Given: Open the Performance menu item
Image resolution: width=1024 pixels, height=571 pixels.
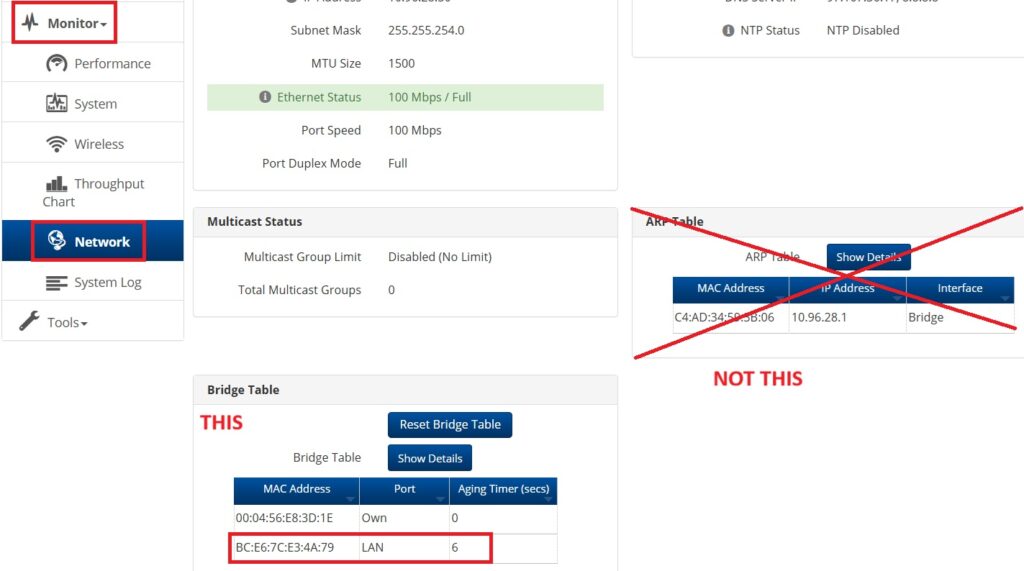Looking at the screenshot, I should [112, 63].
